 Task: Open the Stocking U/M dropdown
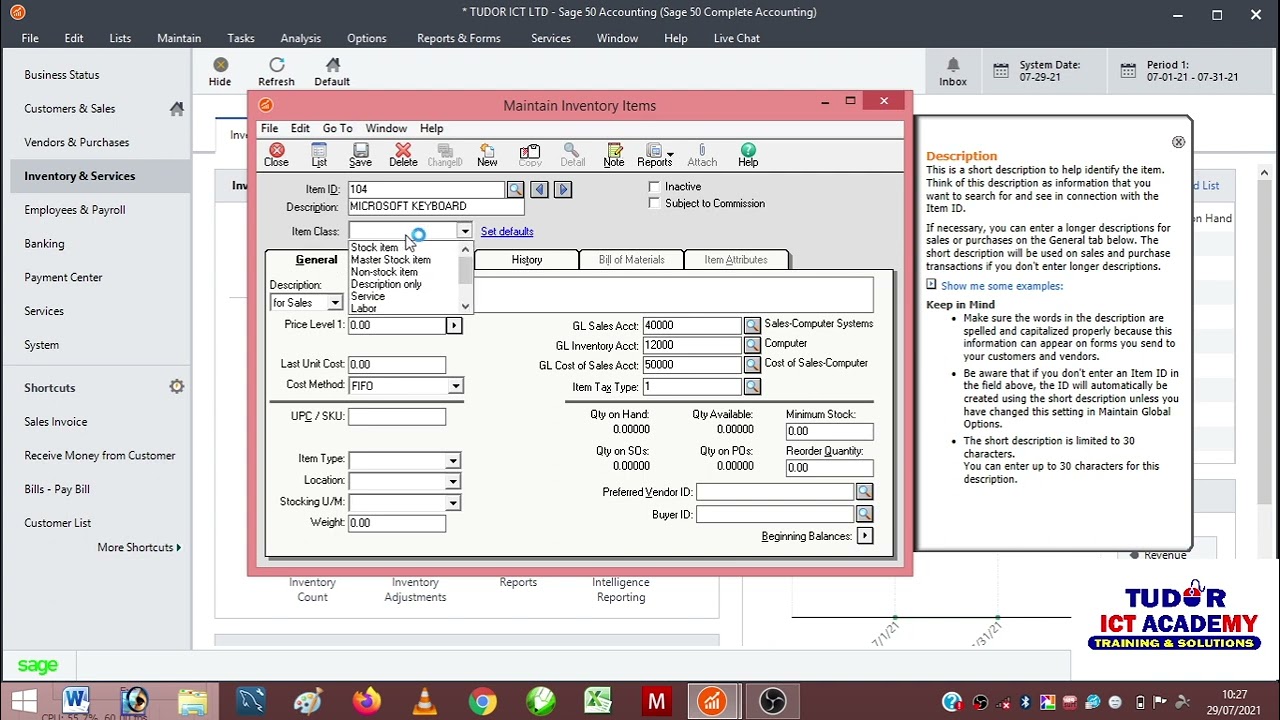(452, 503)
